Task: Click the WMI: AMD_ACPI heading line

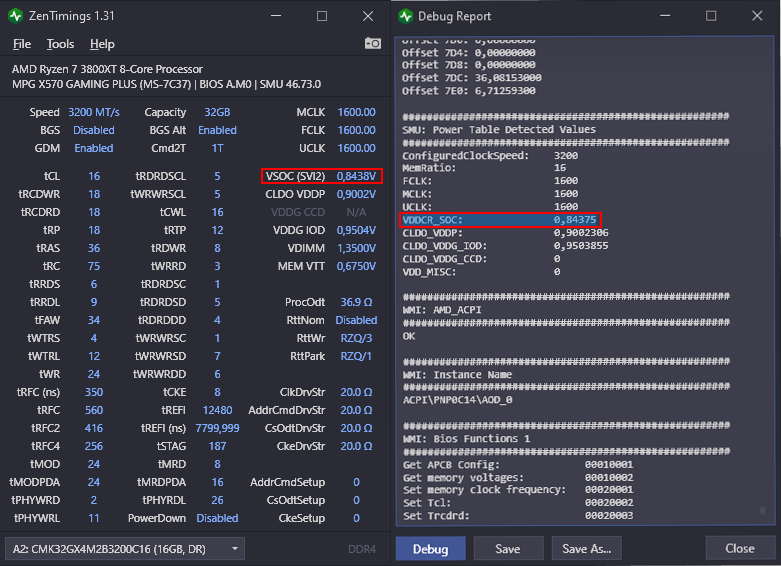Action: 442,310
